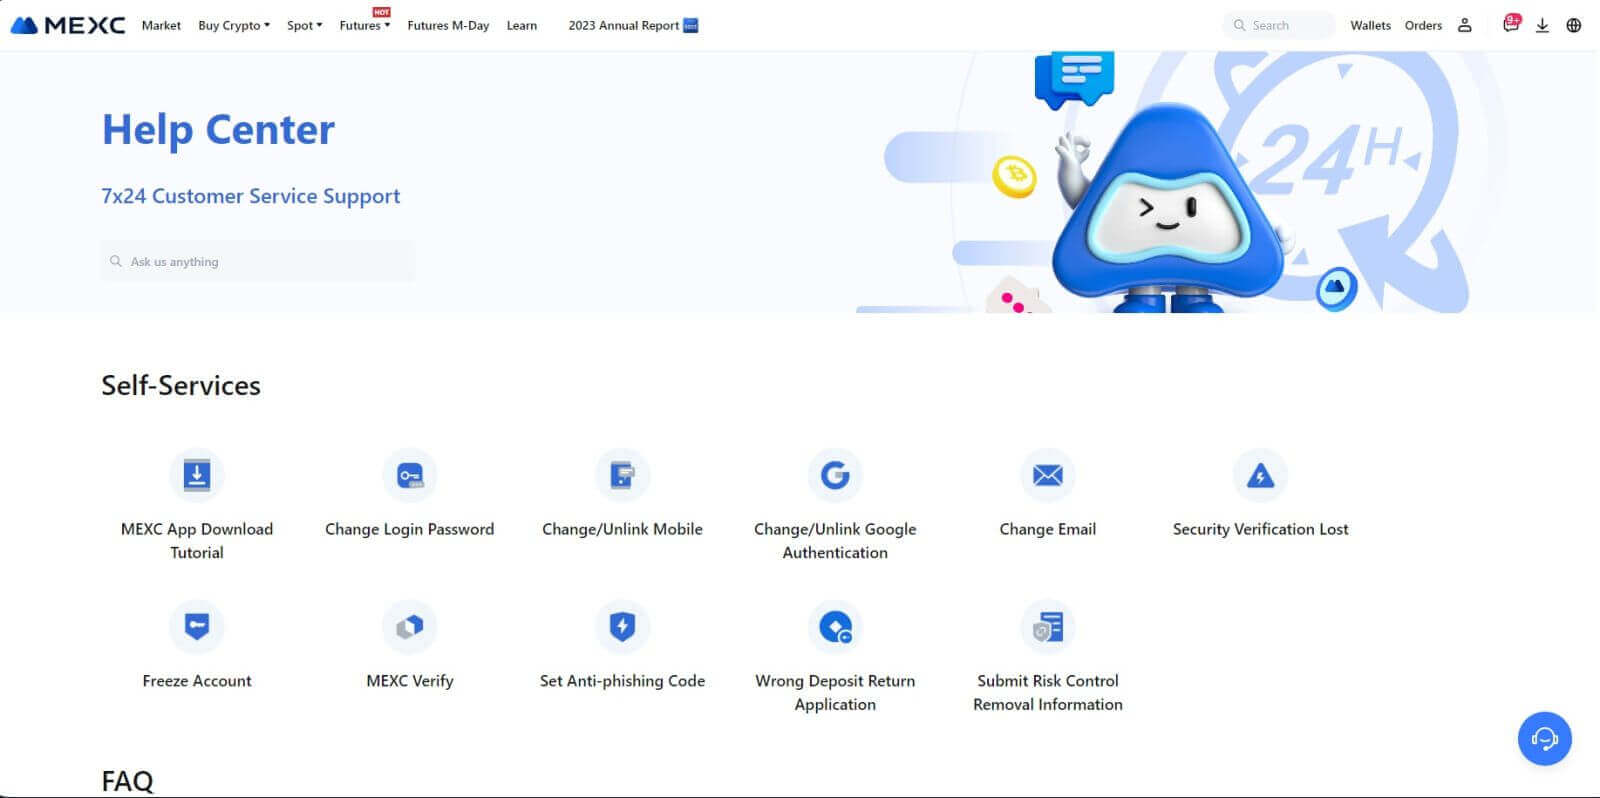Open Security Verification Lost icon
This screenshot has height=798, width=1600.
[x=1260, y=475]
